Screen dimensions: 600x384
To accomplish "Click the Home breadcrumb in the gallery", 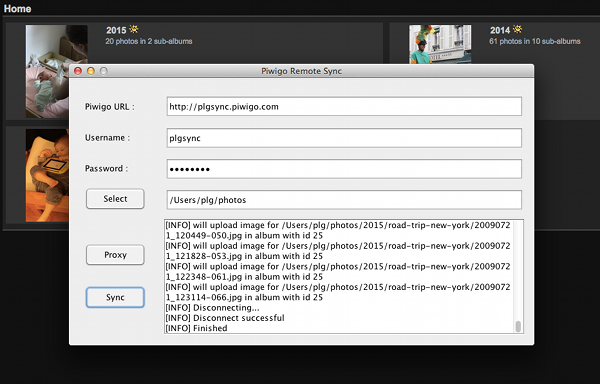I will coord(18,8).
